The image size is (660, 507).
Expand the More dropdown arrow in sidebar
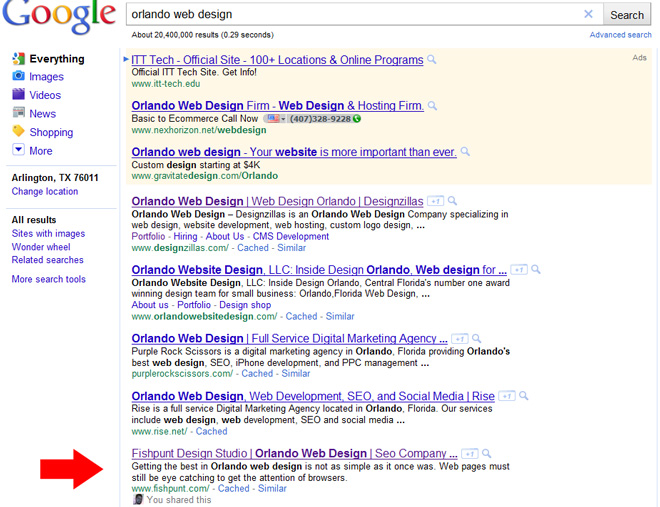(x=19, y=149)
